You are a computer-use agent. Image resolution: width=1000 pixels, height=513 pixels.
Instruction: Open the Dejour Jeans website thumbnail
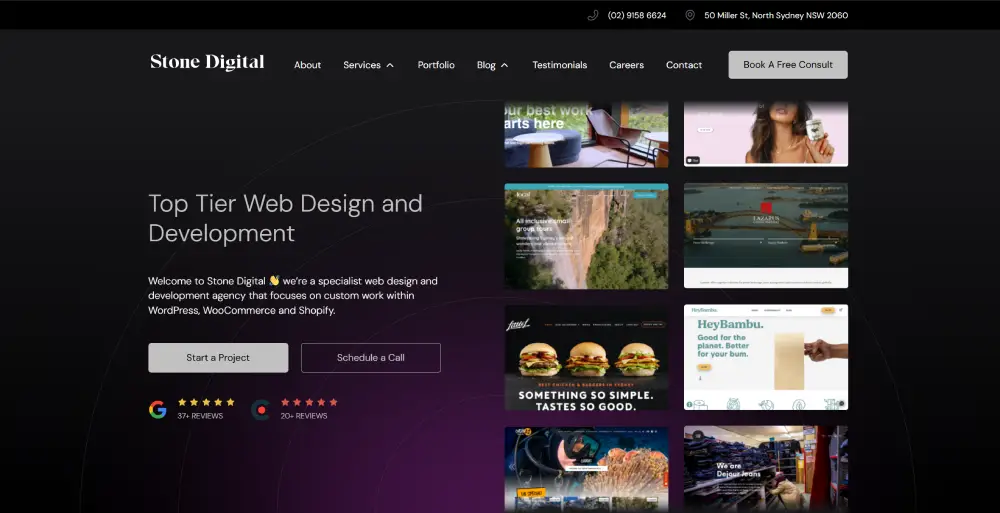(766, 470)
